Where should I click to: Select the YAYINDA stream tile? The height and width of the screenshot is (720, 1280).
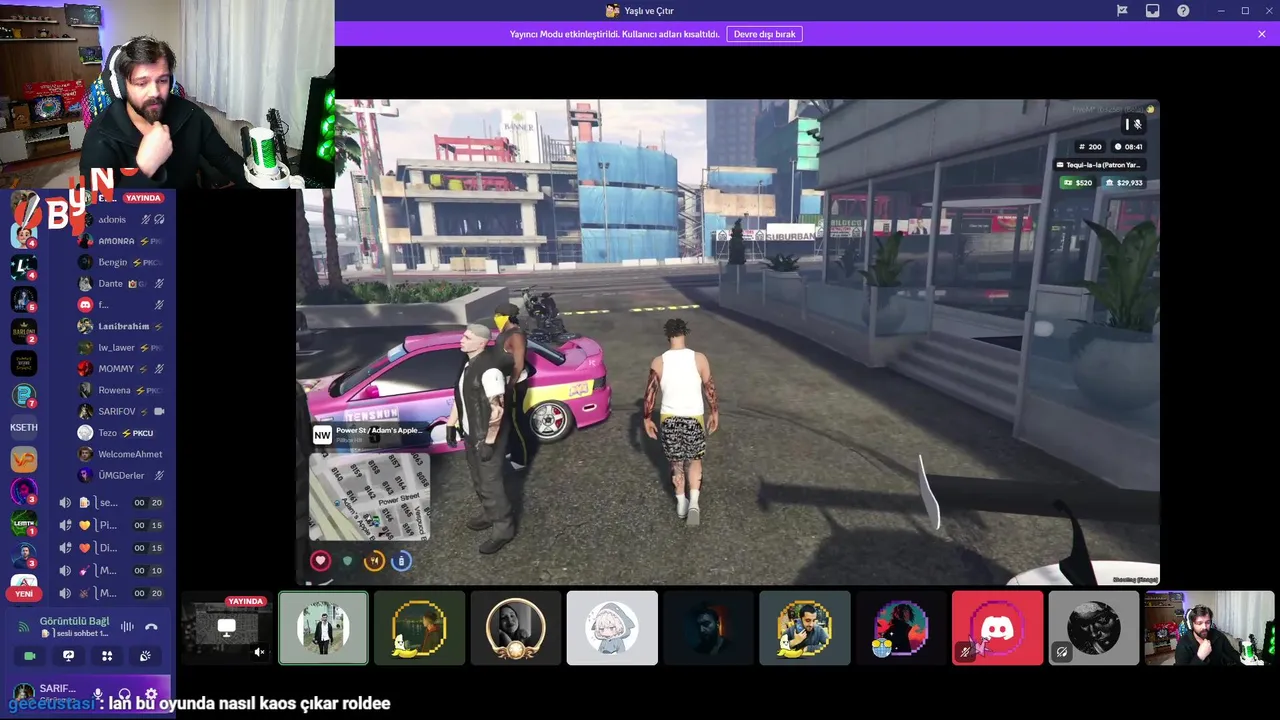click(x=227, y=628)
